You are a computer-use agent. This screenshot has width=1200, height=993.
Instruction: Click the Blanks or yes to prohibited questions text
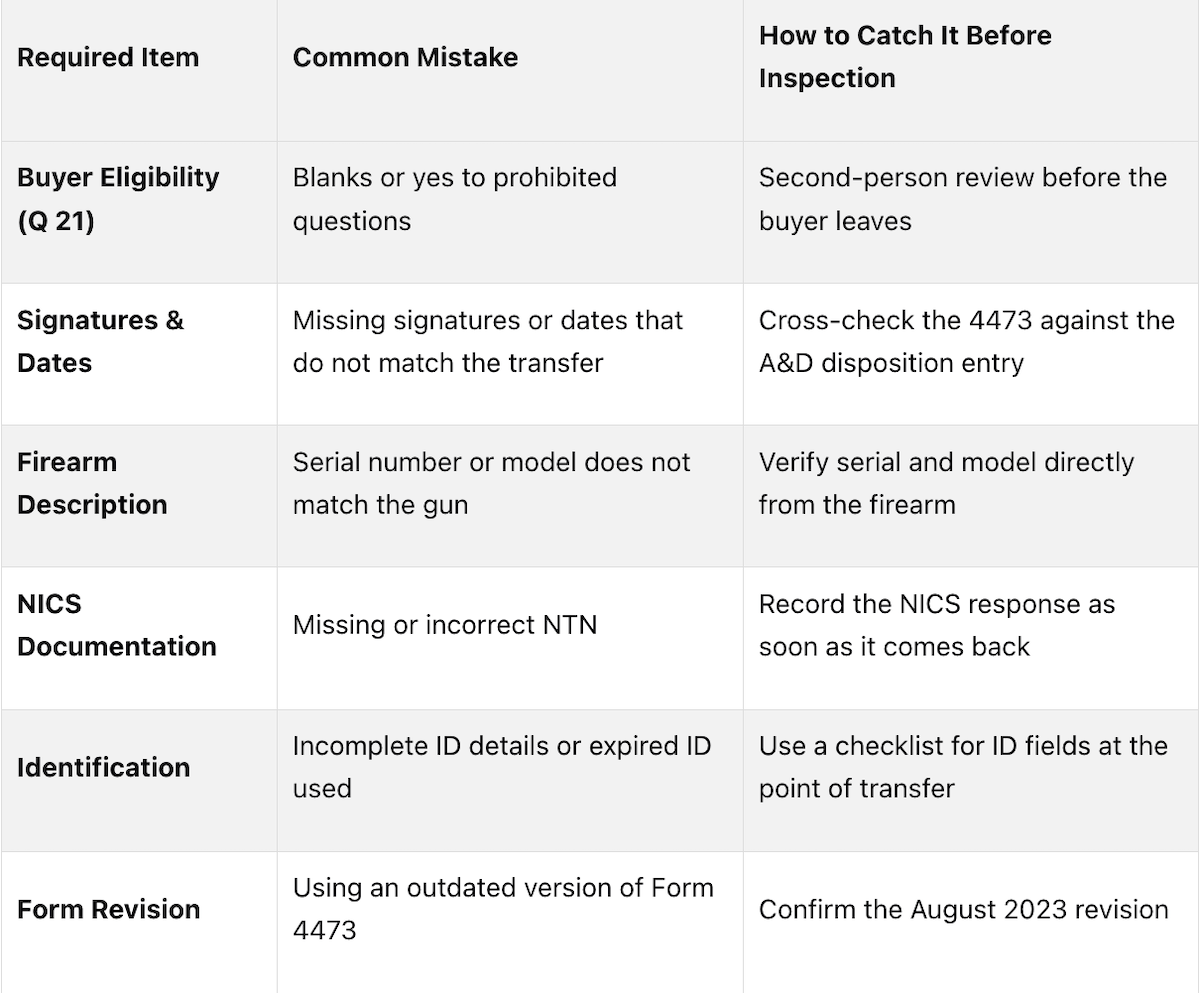pyautogui.click(x=455, y=198)
